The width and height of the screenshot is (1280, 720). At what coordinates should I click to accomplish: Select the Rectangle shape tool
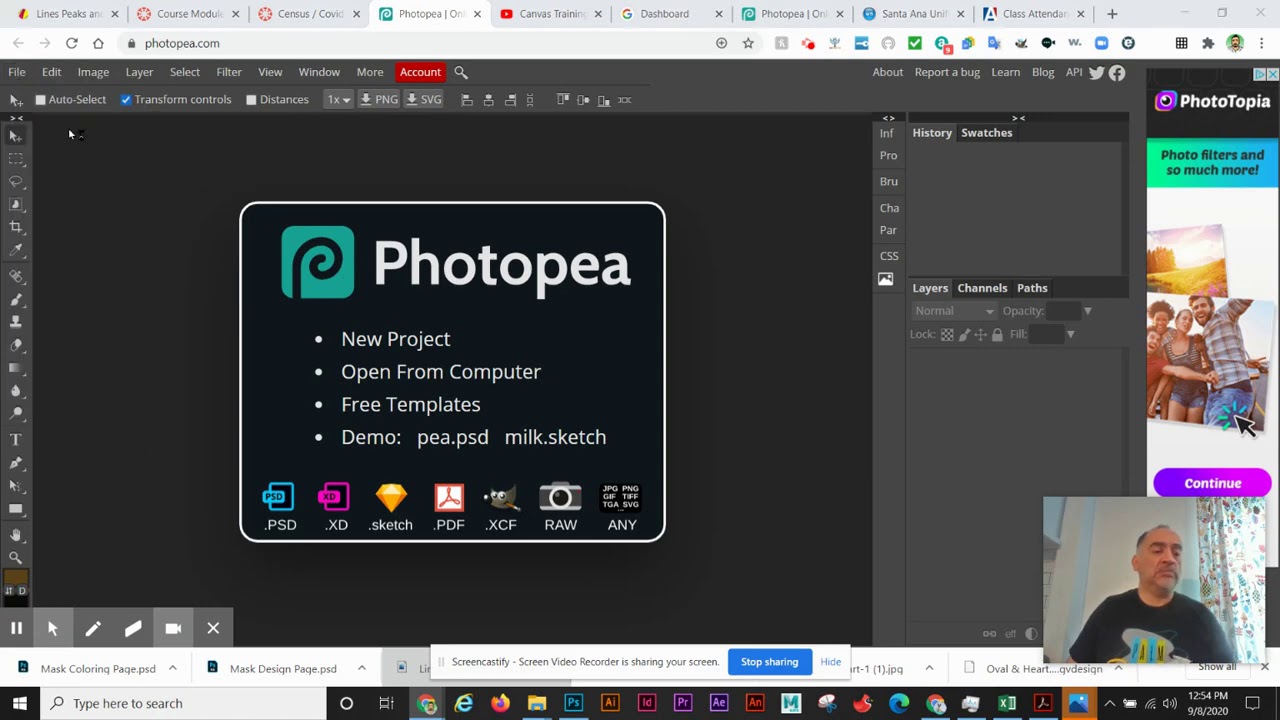[x=15, y=509]
